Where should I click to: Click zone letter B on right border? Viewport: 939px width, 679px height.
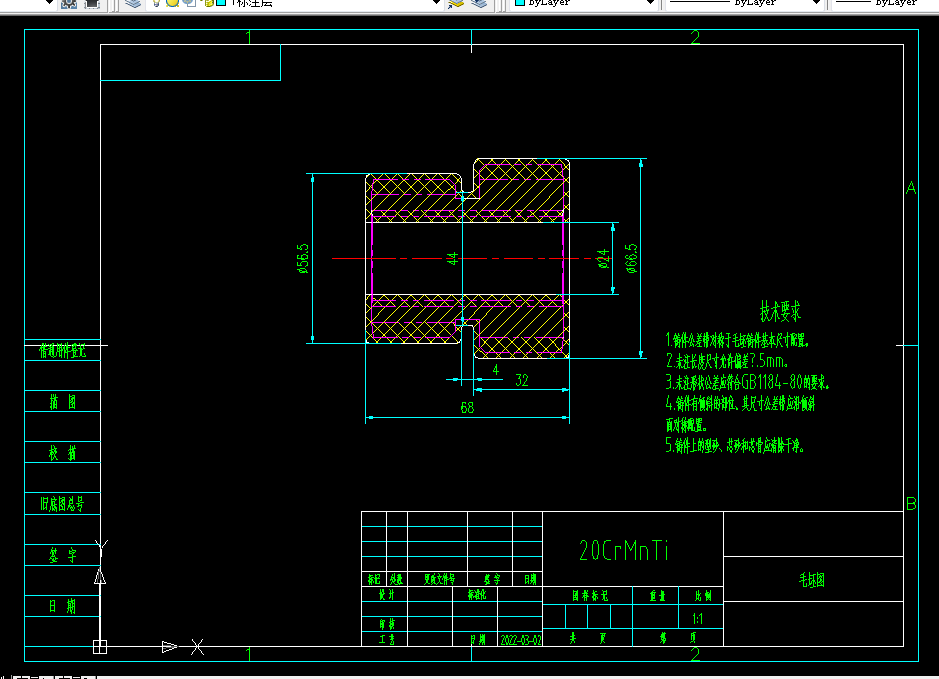pyautogui.click(x=911, y=504)
